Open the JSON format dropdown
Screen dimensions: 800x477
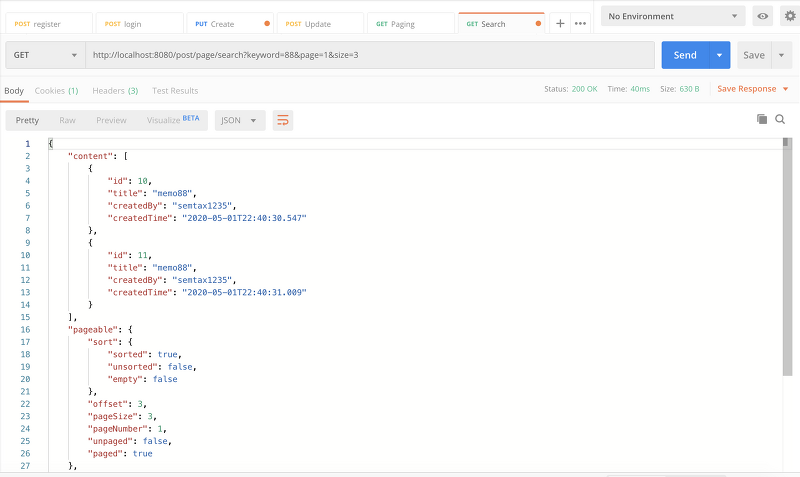[240, 120]
